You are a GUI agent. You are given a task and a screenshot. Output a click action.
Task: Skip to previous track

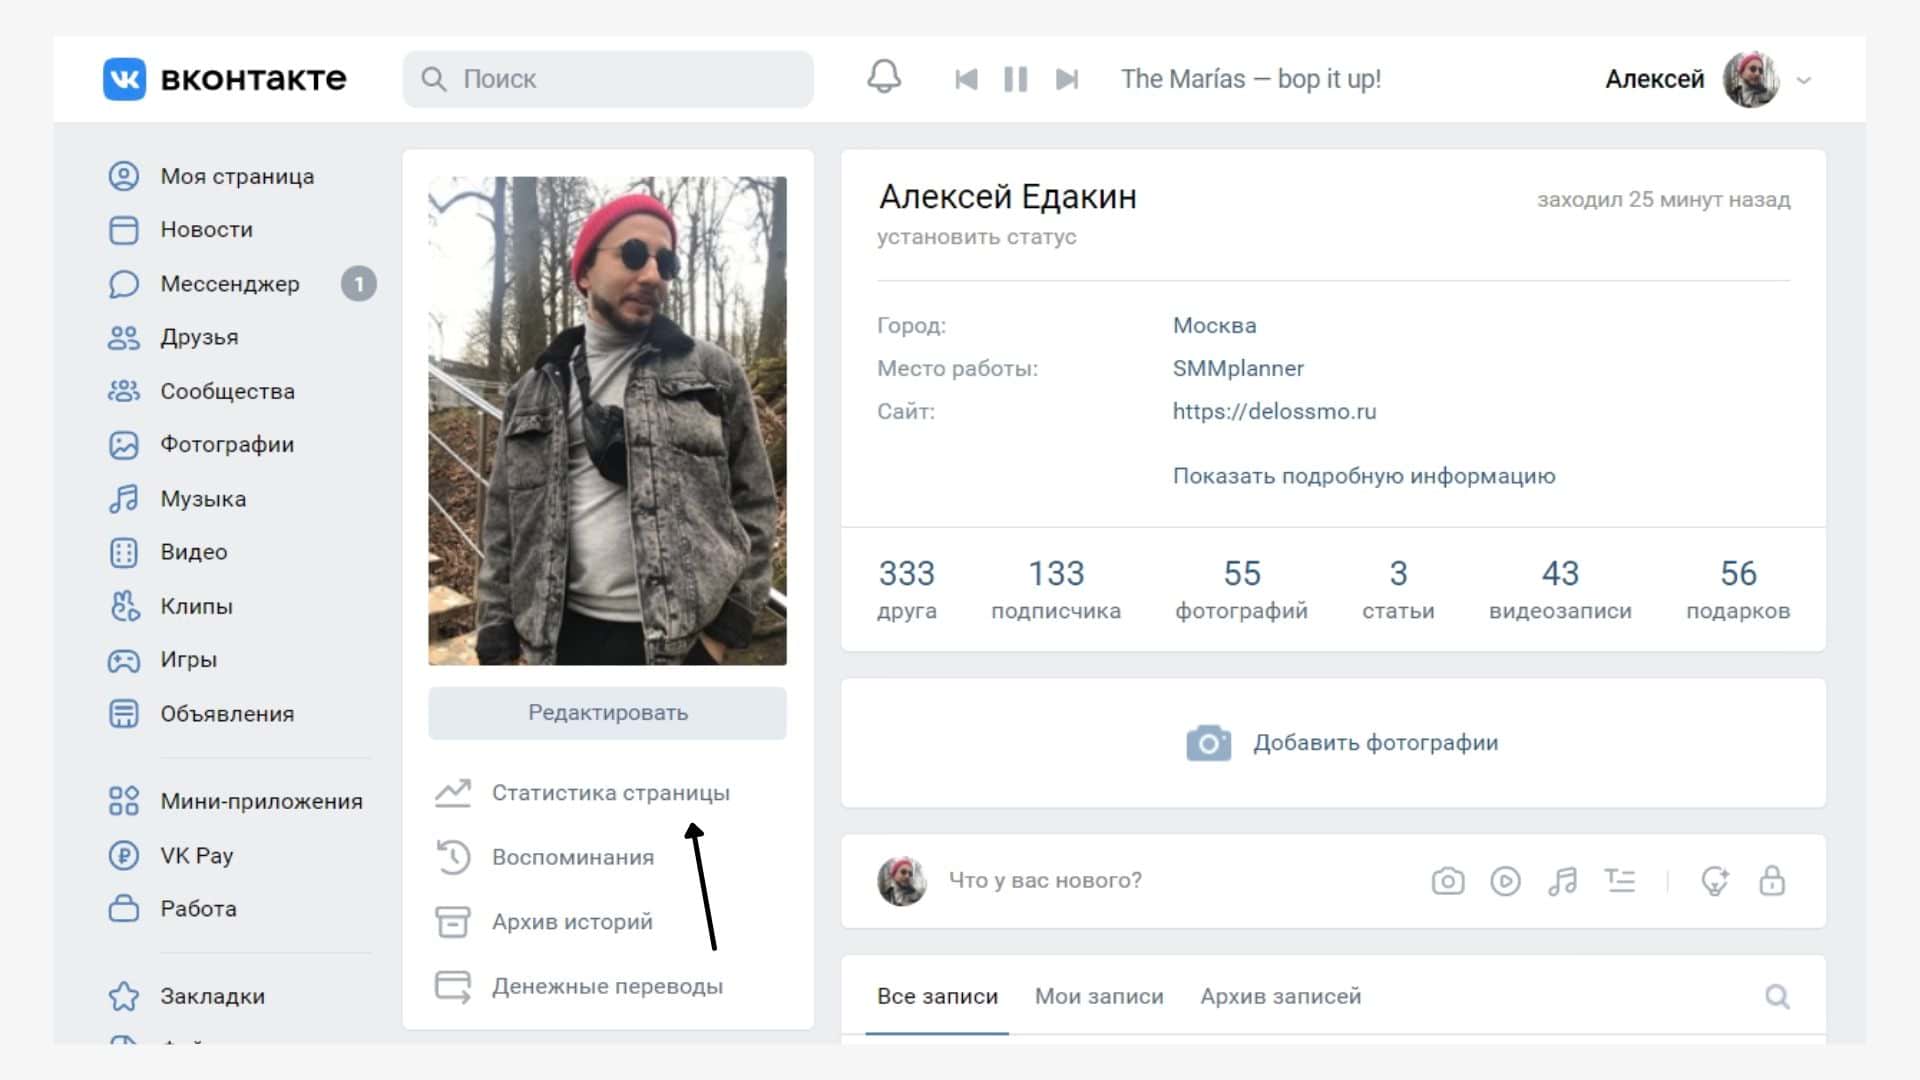click(x=966, y=79)
